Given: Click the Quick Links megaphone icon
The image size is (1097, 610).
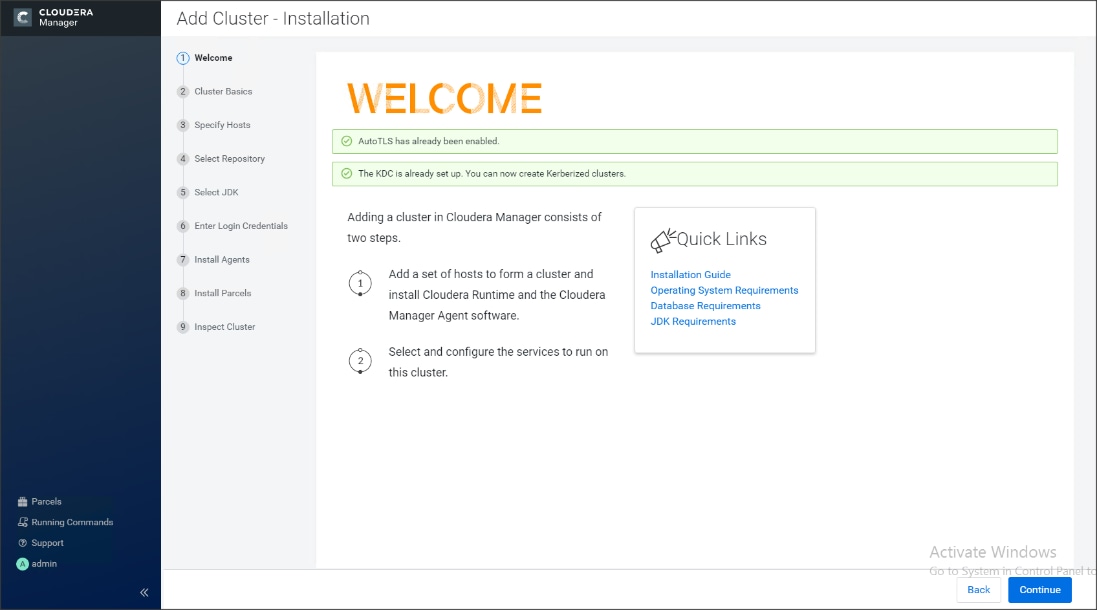Looking at the screenshot, I should click(663, 241).
